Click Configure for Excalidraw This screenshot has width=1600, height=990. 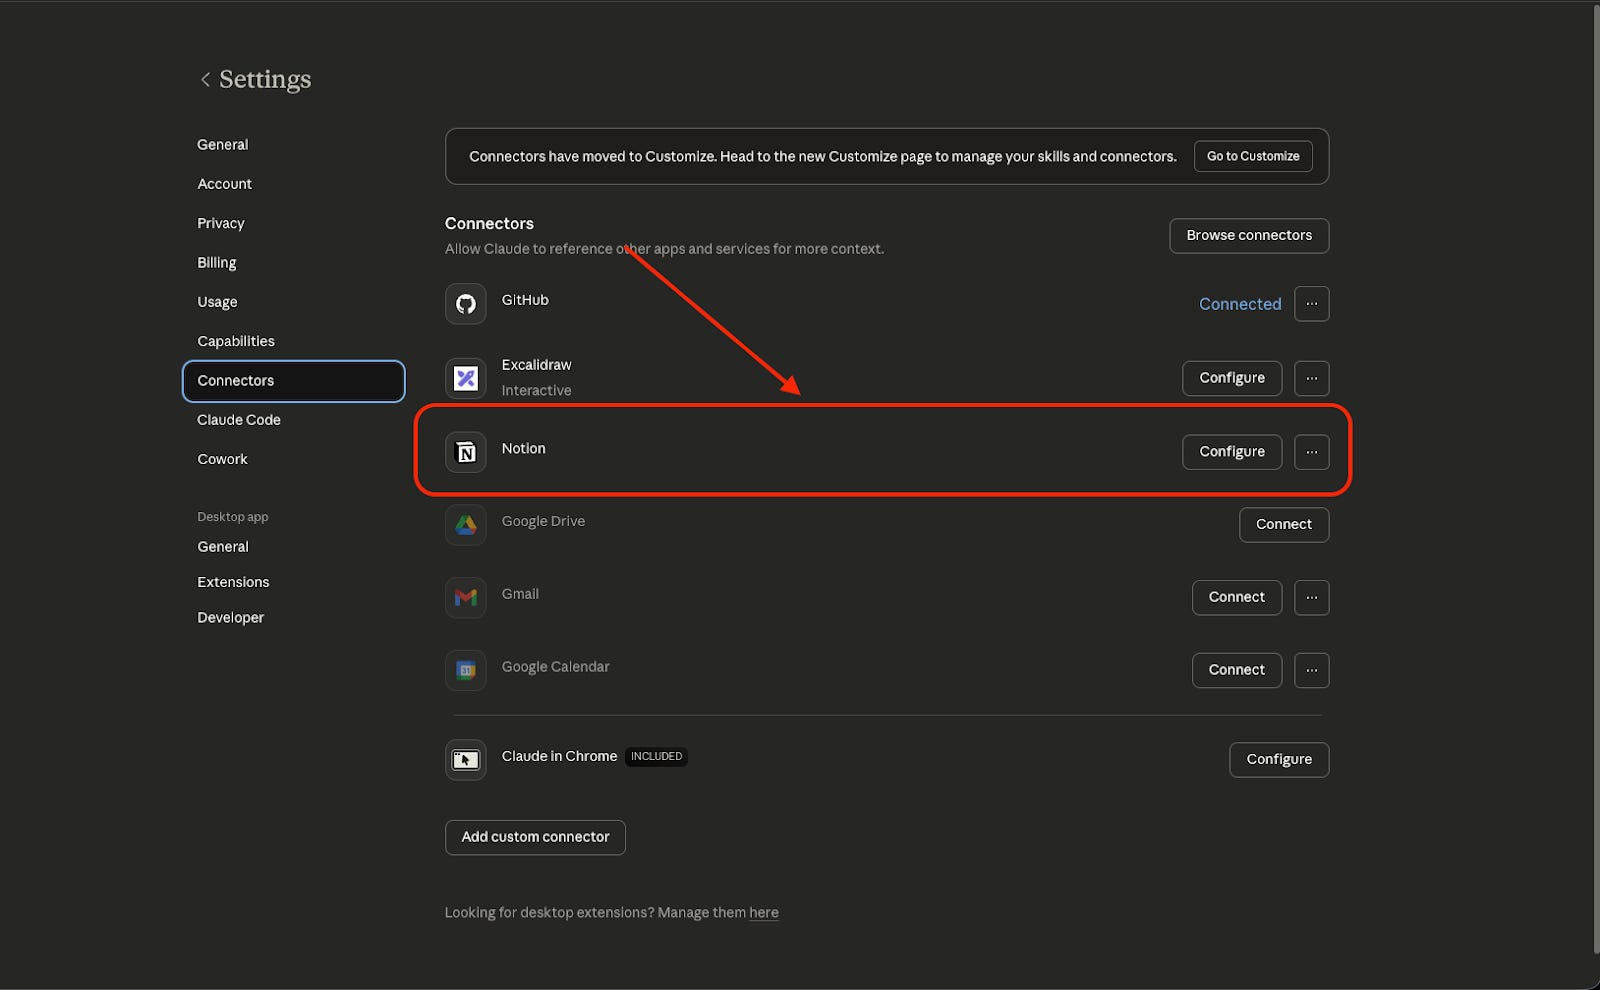[x=1232, y=378]
